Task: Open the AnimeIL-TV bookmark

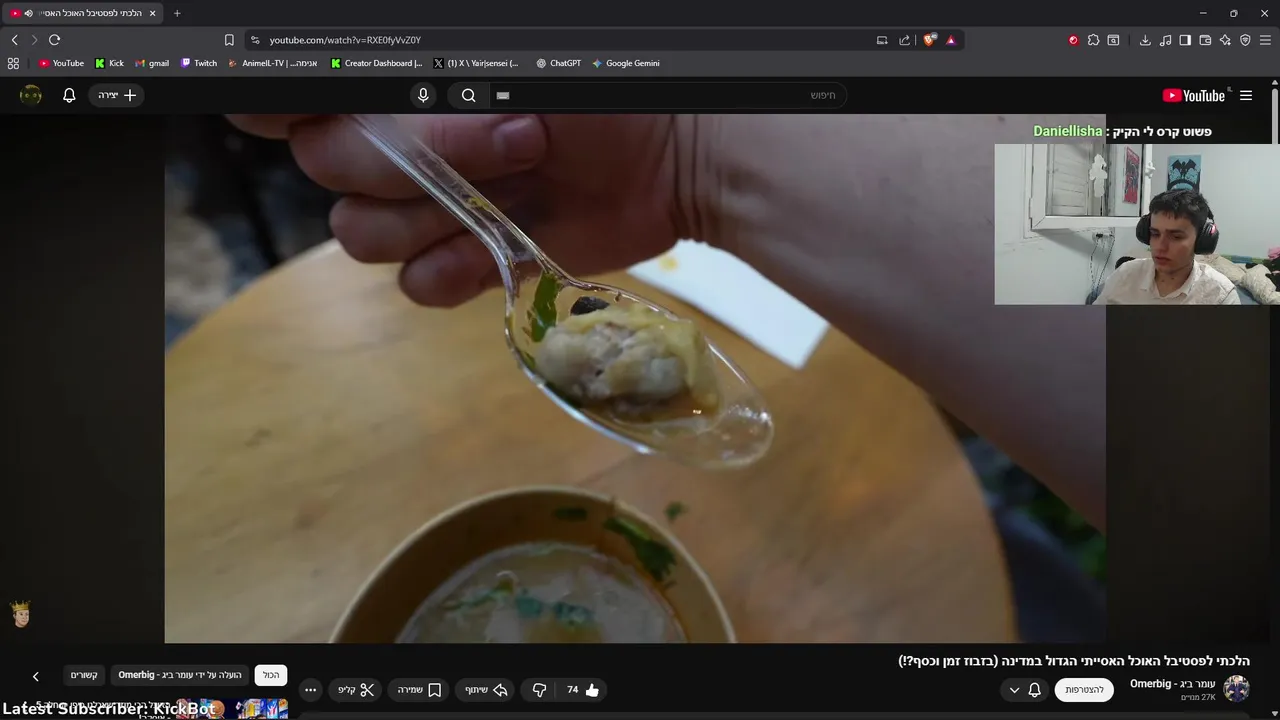Action: click(273, 63)
